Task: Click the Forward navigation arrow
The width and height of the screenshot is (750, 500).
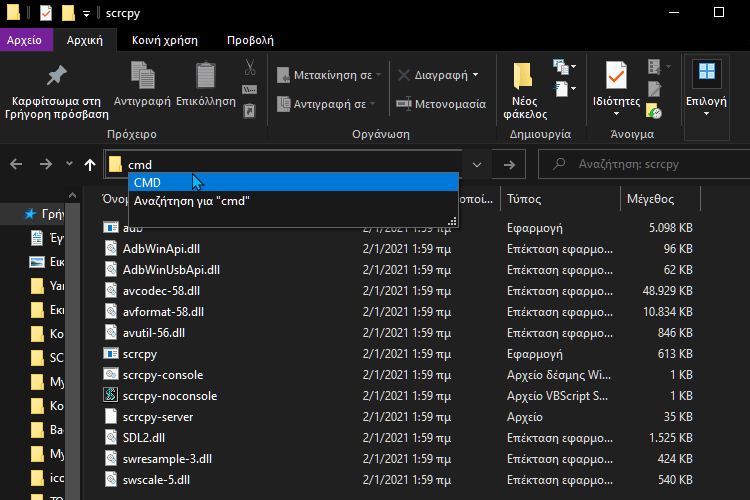Action: [46, 165]
